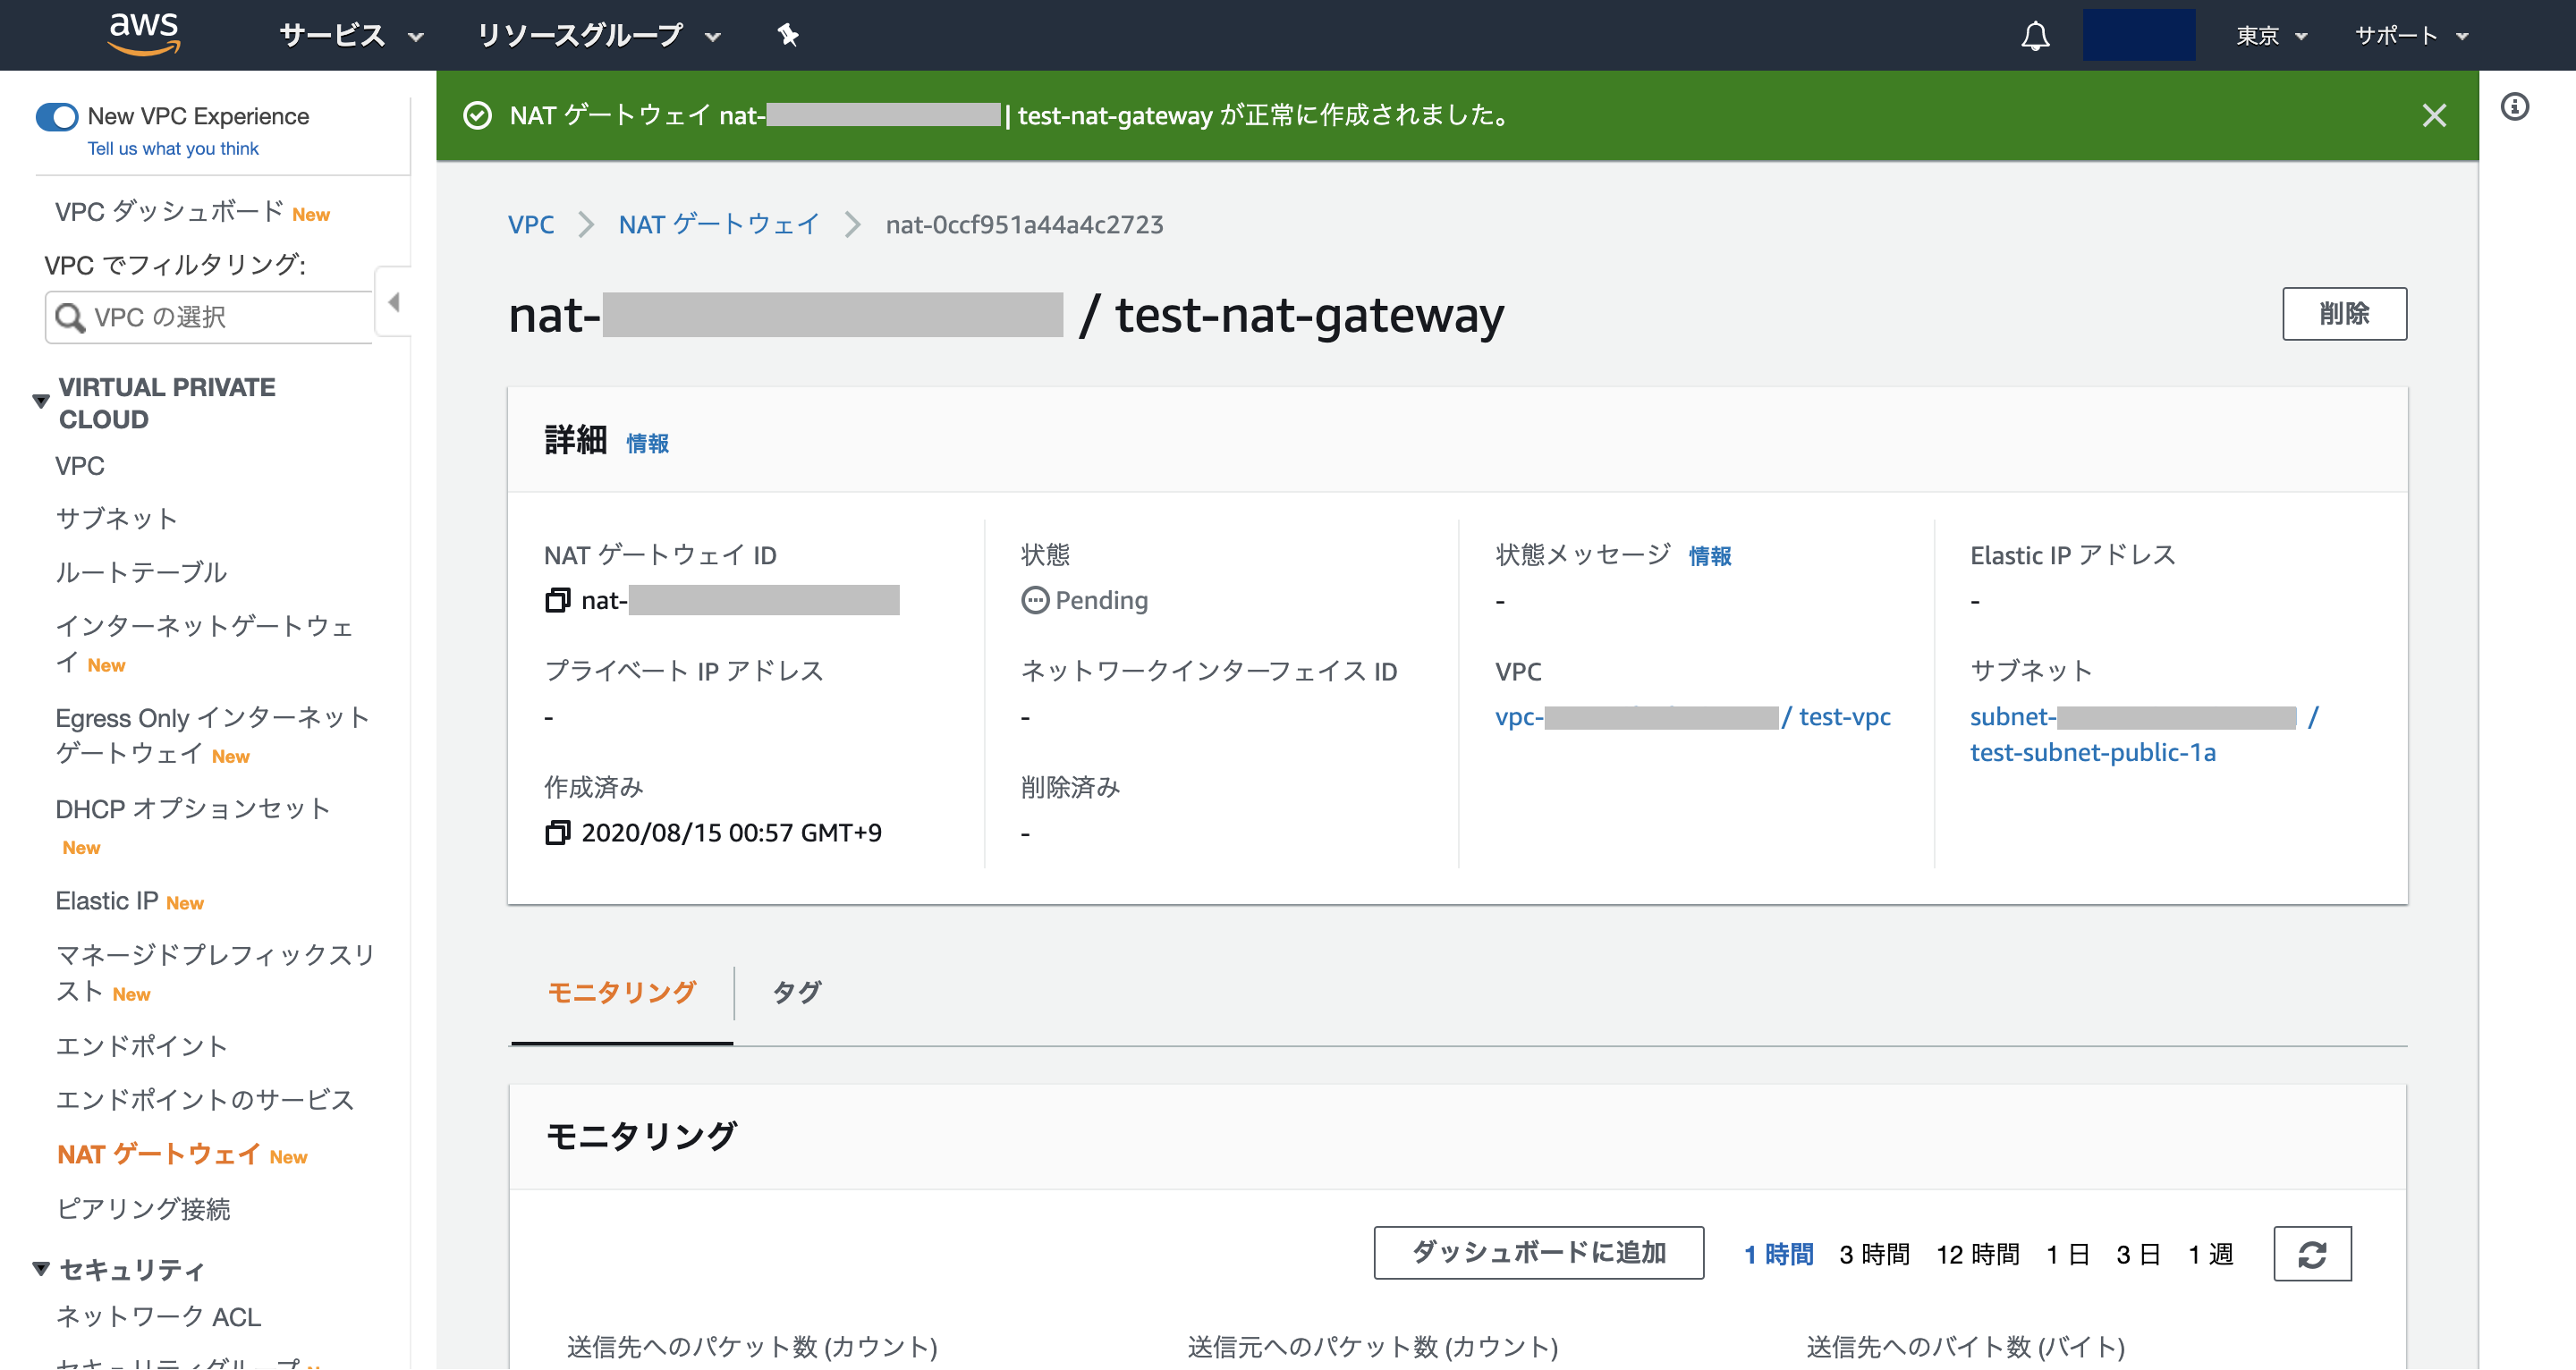Click the 削除 button to delete
This screenshot has width=2576, height=1370.
tap(2345, 313)
